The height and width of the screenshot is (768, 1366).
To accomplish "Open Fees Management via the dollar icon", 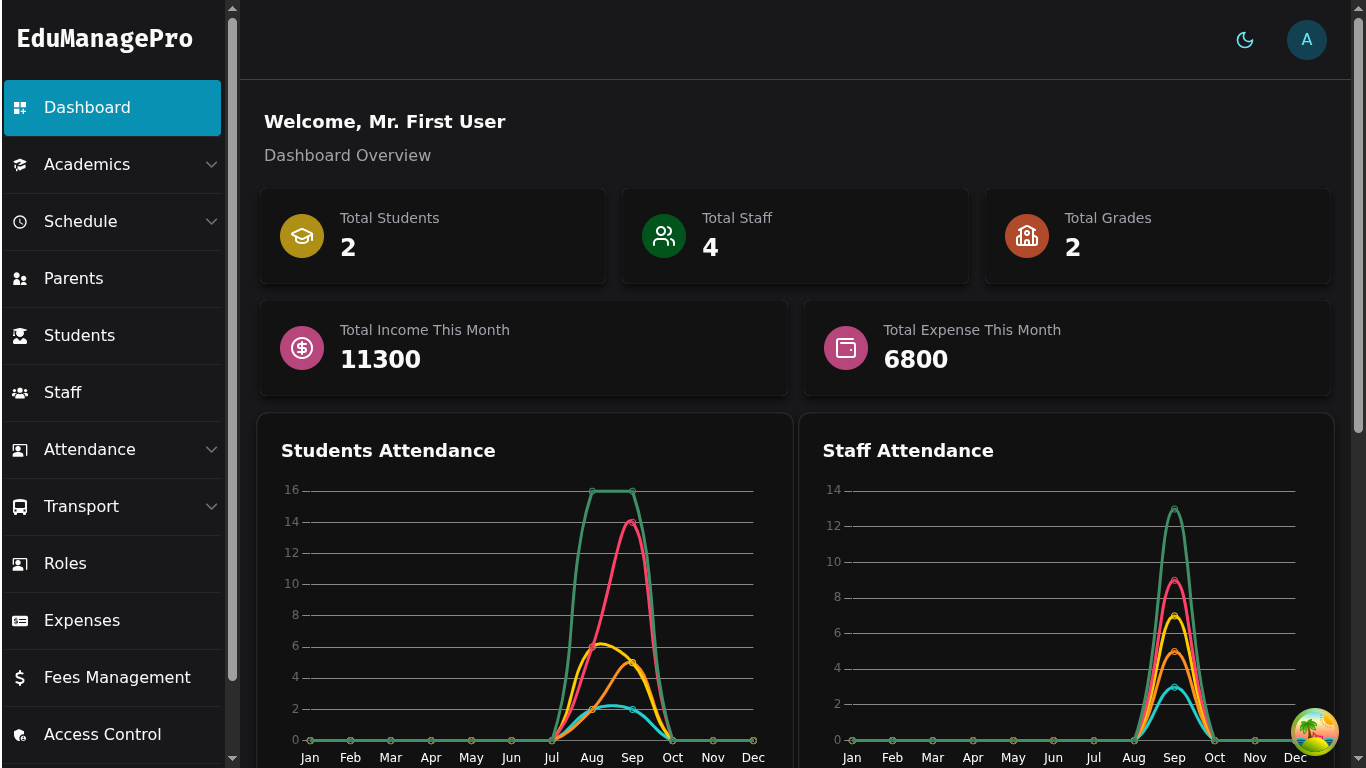I will point(20,677).
